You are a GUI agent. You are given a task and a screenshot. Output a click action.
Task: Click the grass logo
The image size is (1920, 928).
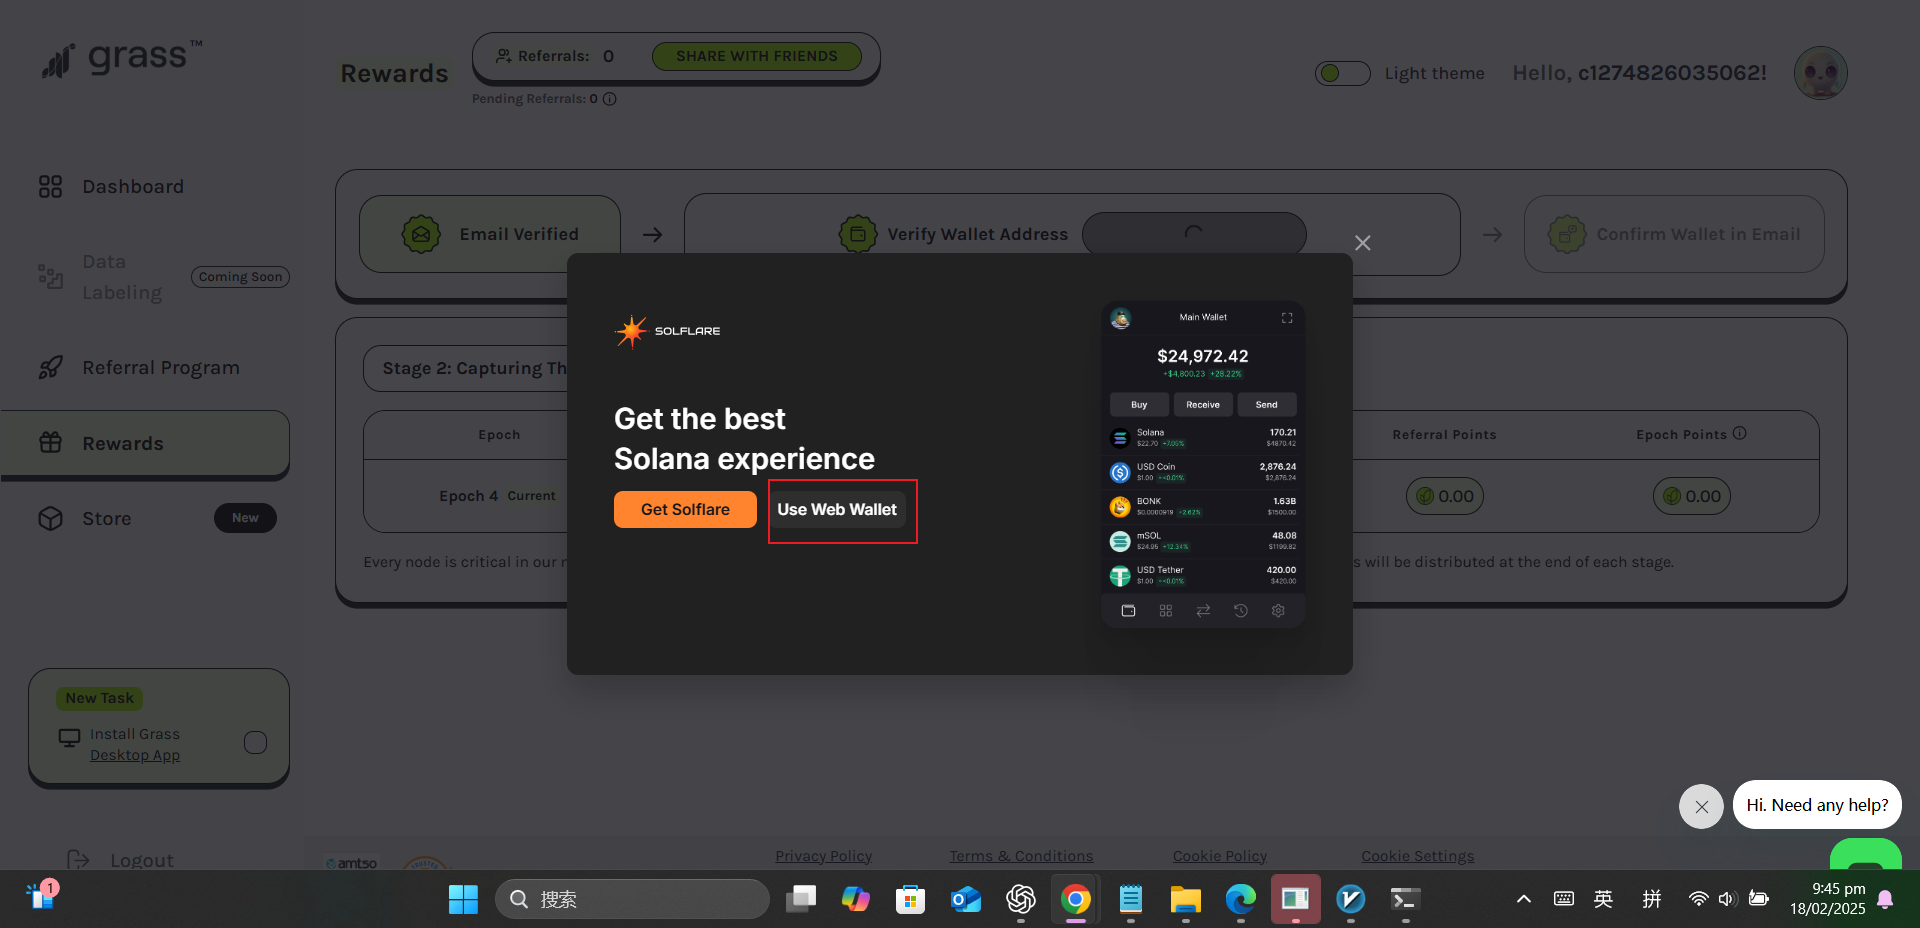click(122, 59)
